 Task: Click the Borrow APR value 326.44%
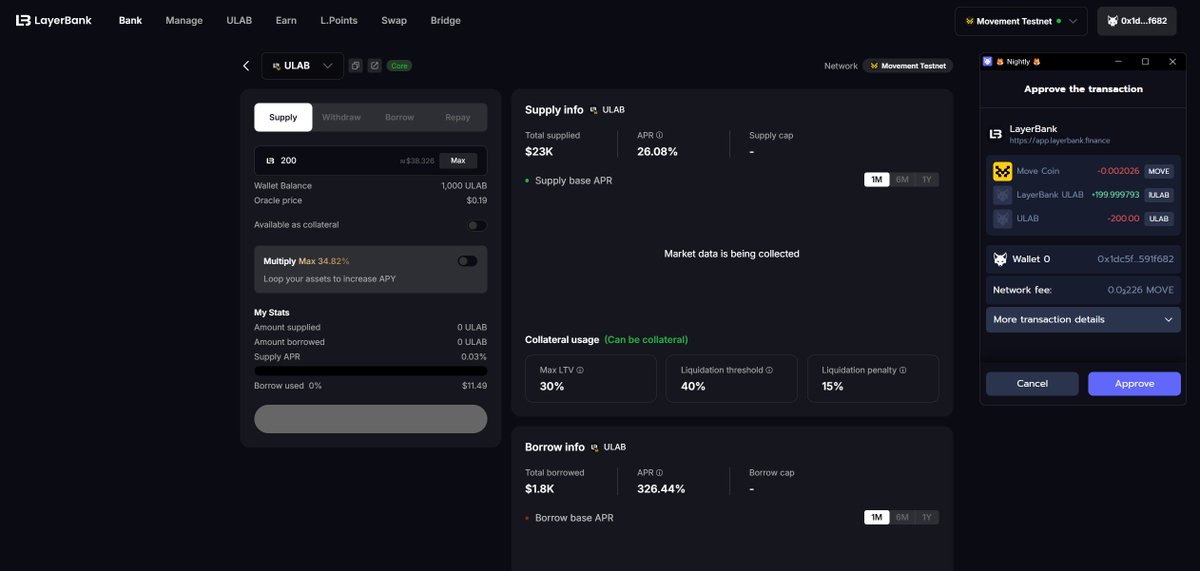(x=661, y=489)
